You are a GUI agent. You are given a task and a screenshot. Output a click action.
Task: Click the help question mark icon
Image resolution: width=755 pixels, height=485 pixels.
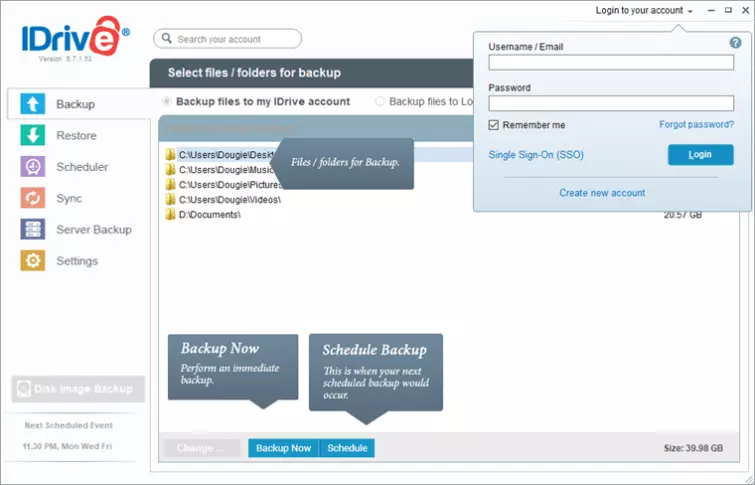[735, 43]
